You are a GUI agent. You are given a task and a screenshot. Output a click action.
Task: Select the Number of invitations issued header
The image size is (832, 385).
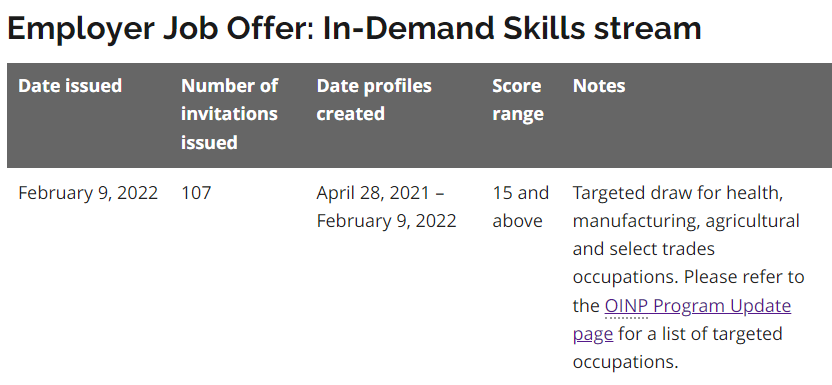click(229, 114)
